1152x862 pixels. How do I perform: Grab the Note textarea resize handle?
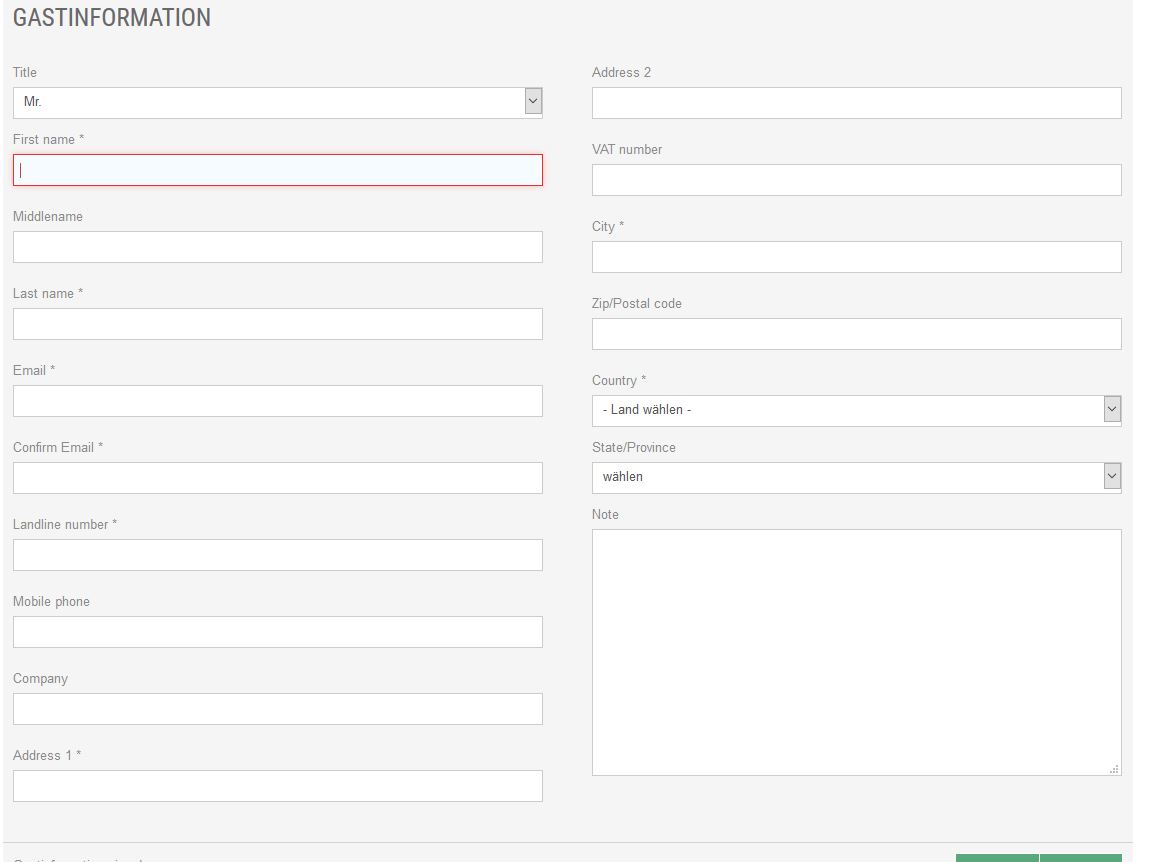click(x=1114, y=769)
